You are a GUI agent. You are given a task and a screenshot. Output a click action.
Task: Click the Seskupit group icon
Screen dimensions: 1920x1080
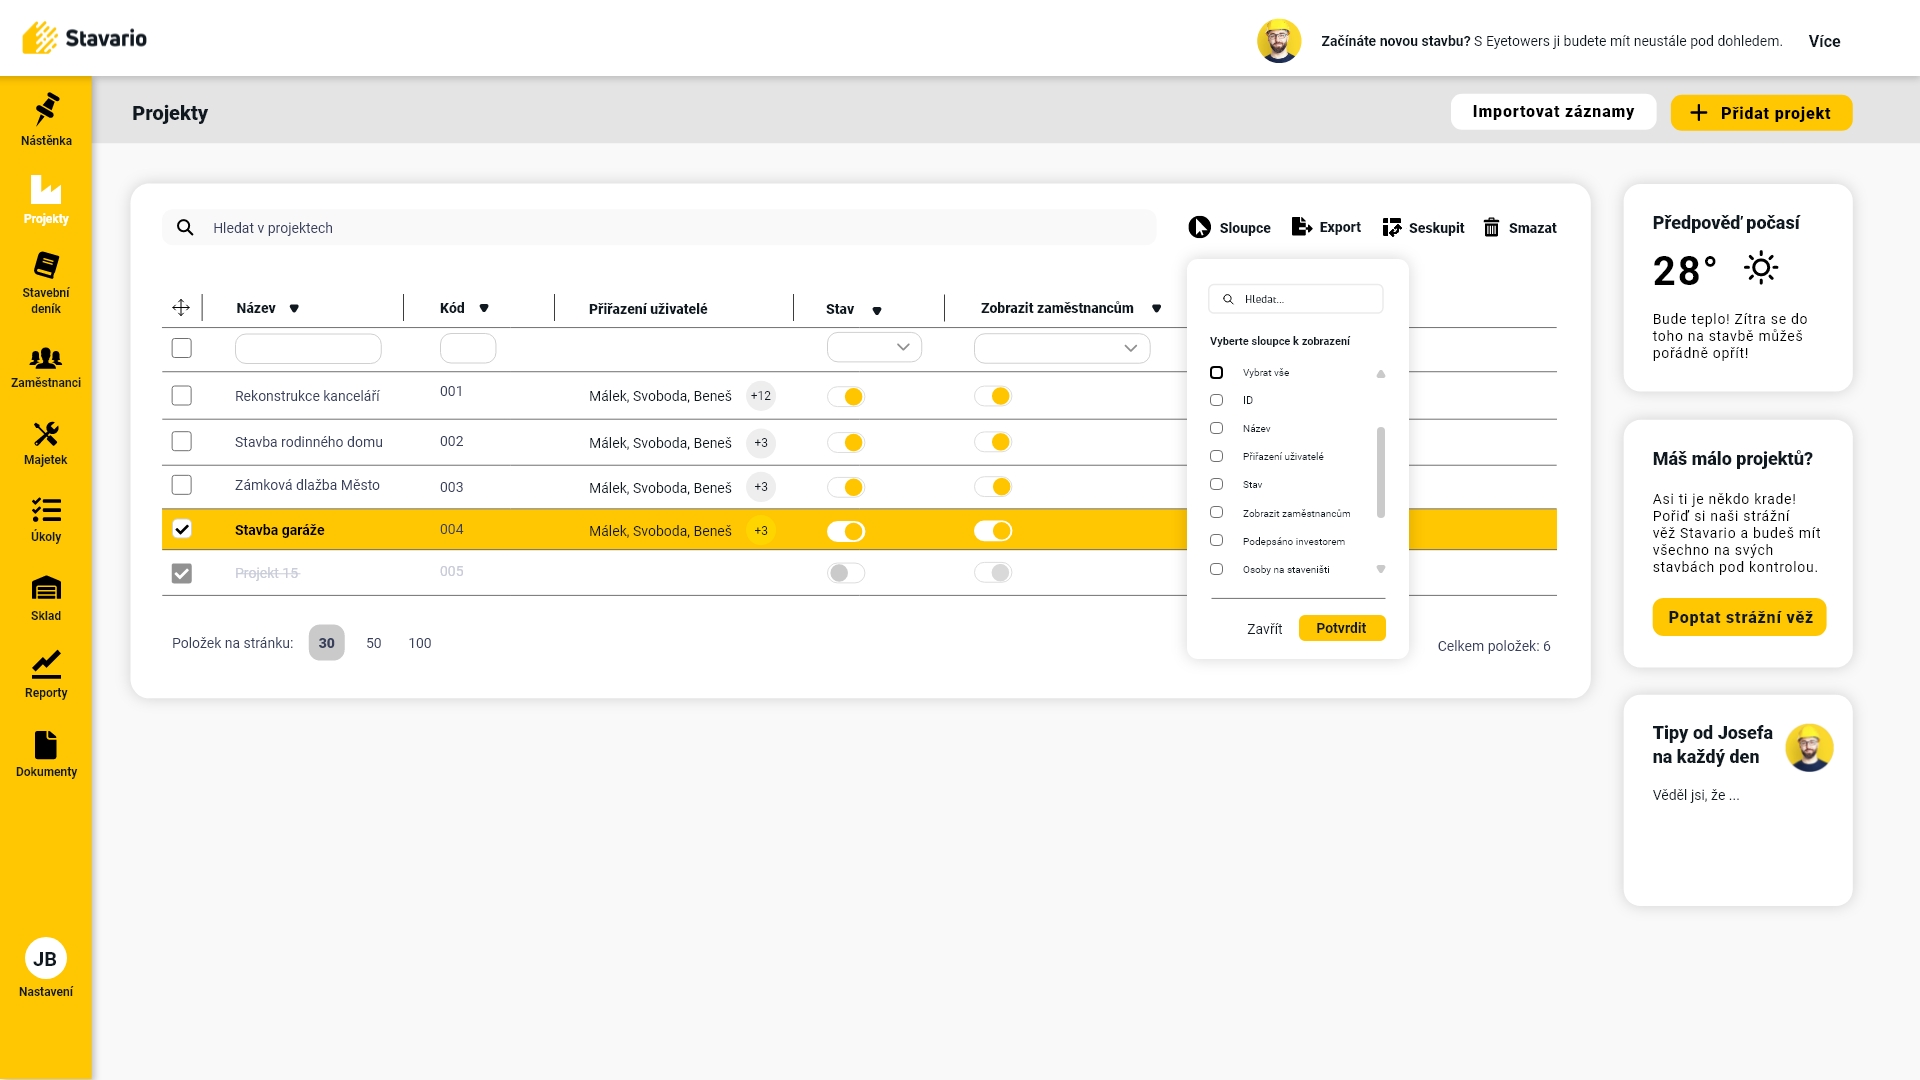1391,228
